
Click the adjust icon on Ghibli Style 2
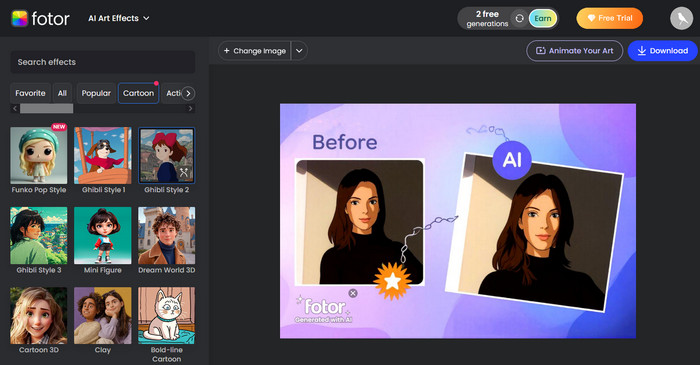(x=183, y=173)
